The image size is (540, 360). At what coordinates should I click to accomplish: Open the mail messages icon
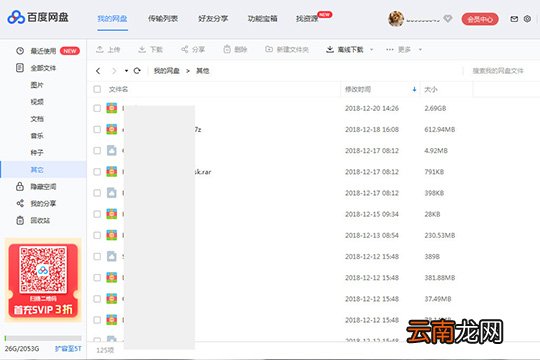[514, 19]
